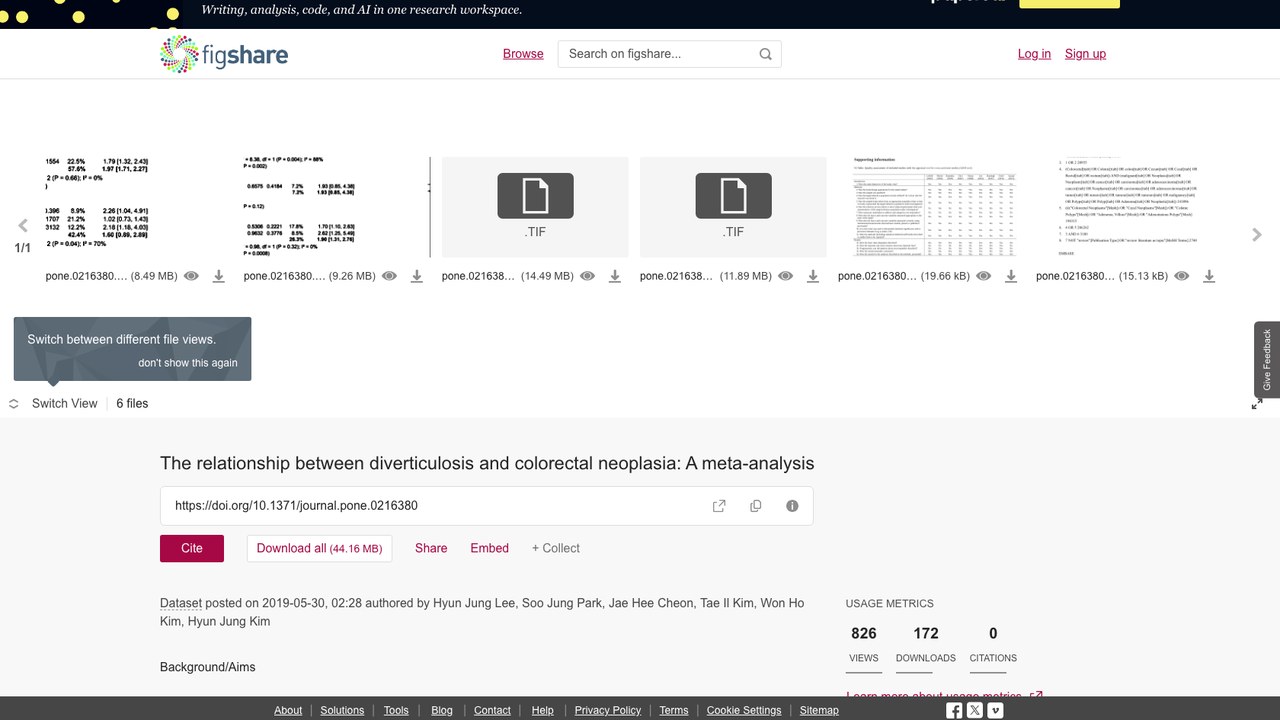The width and height of the screenshot is (1280, 720).
Task: Download the 14.49 MB TIF file
Action: 615,276
